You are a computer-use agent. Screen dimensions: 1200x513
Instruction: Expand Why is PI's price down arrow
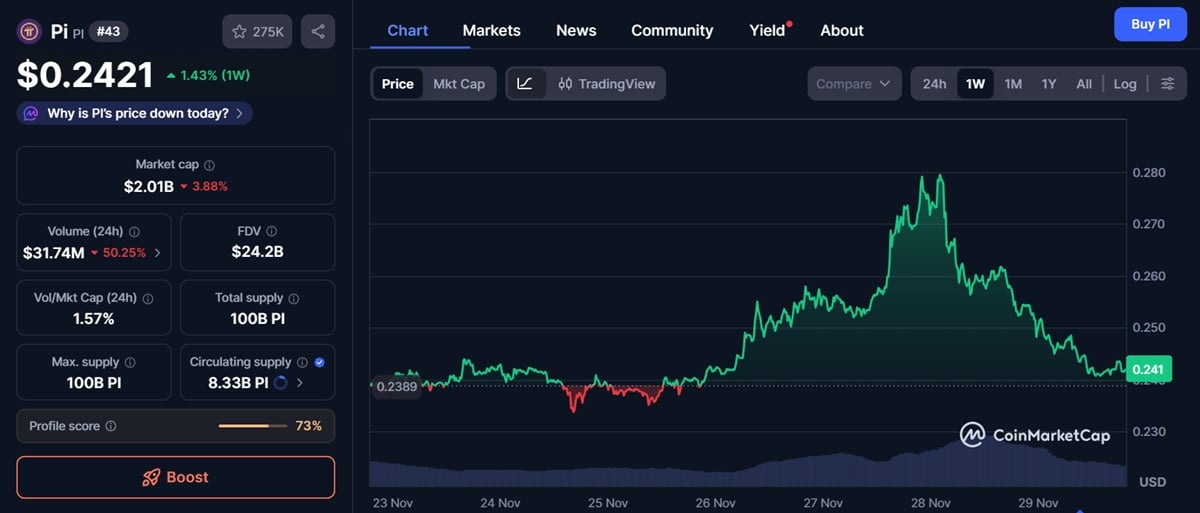tap(239, 113)
